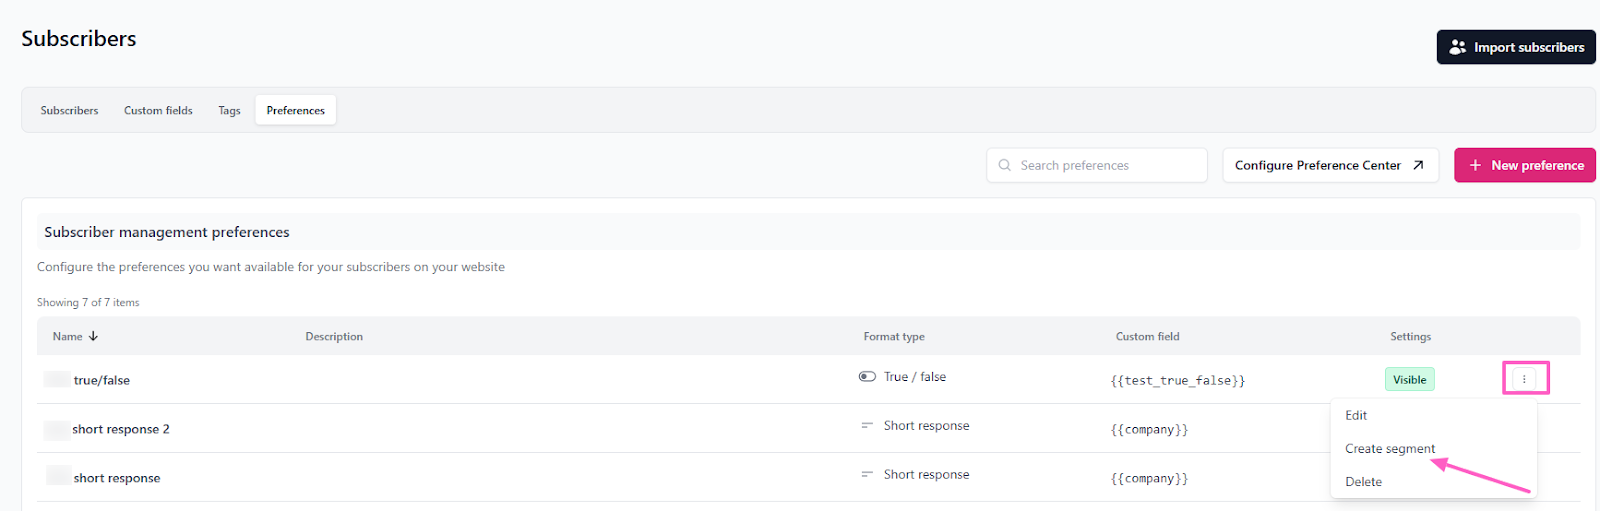Click the plus icon on New preference
1600x511 pixels.
pos(1475,165)
